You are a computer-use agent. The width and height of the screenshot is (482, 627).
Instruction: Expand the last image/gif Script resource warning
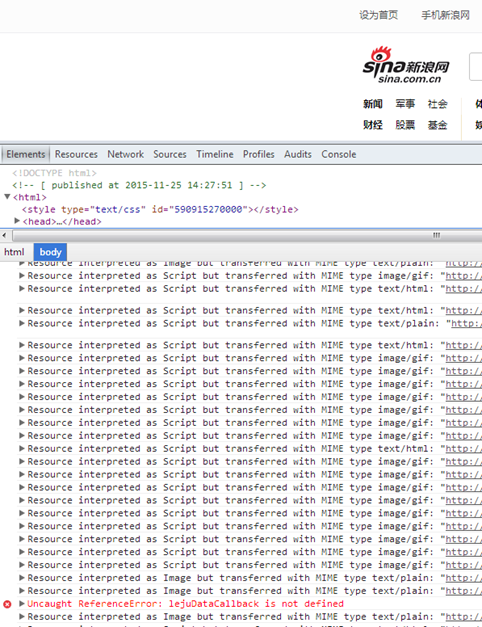coord(22,565)
